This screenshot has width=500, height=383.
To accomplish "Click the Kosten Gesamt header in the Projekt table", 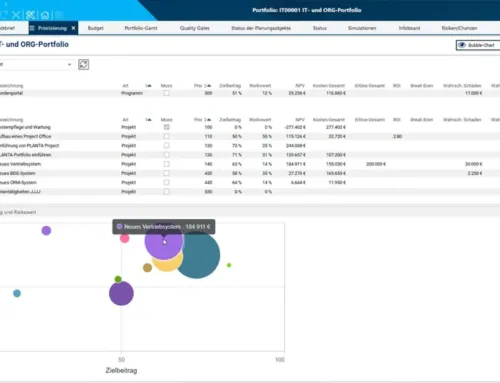I will click(329, 120).
